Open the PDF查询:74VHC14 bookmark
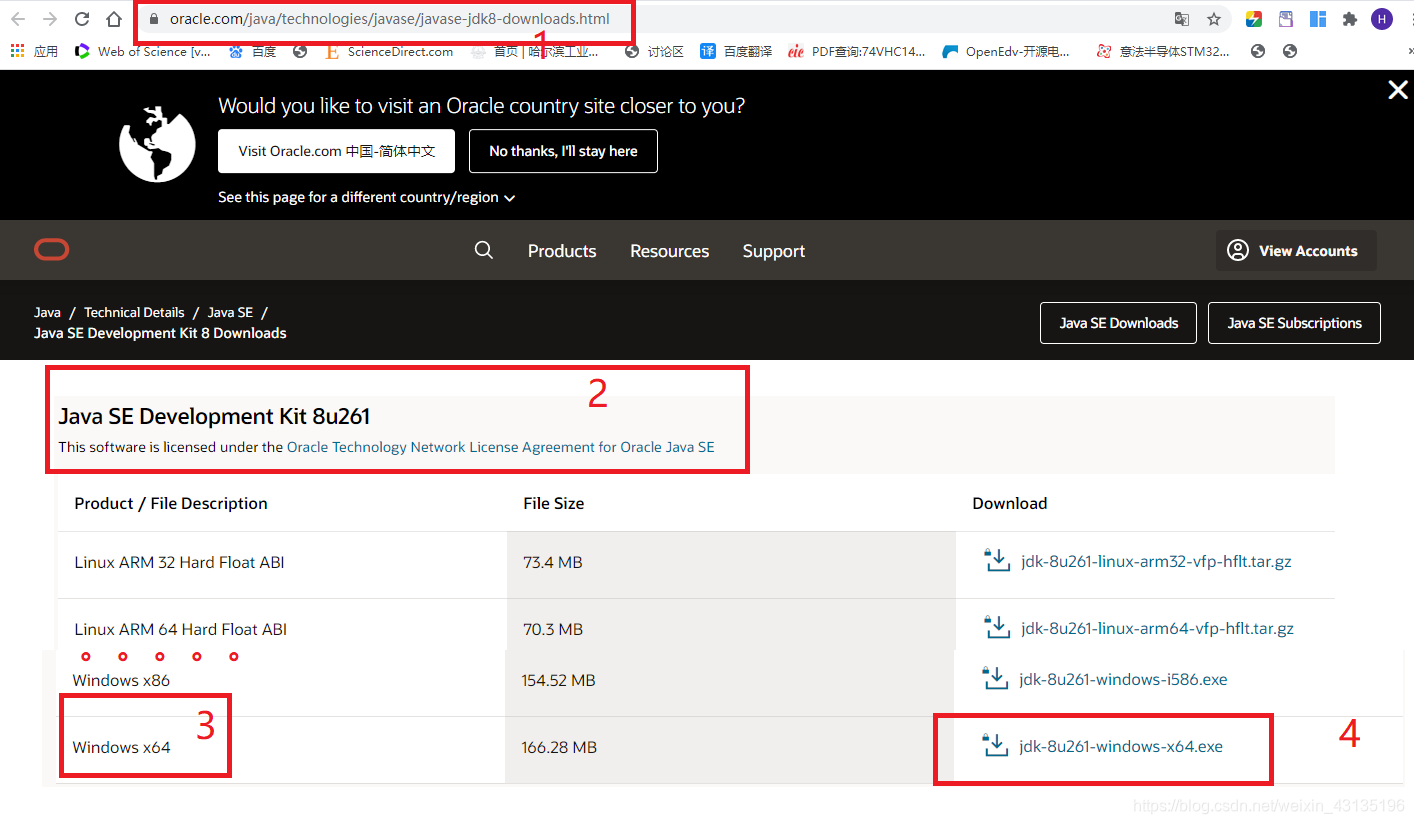The image size is (1414, 824). (857, 51)
